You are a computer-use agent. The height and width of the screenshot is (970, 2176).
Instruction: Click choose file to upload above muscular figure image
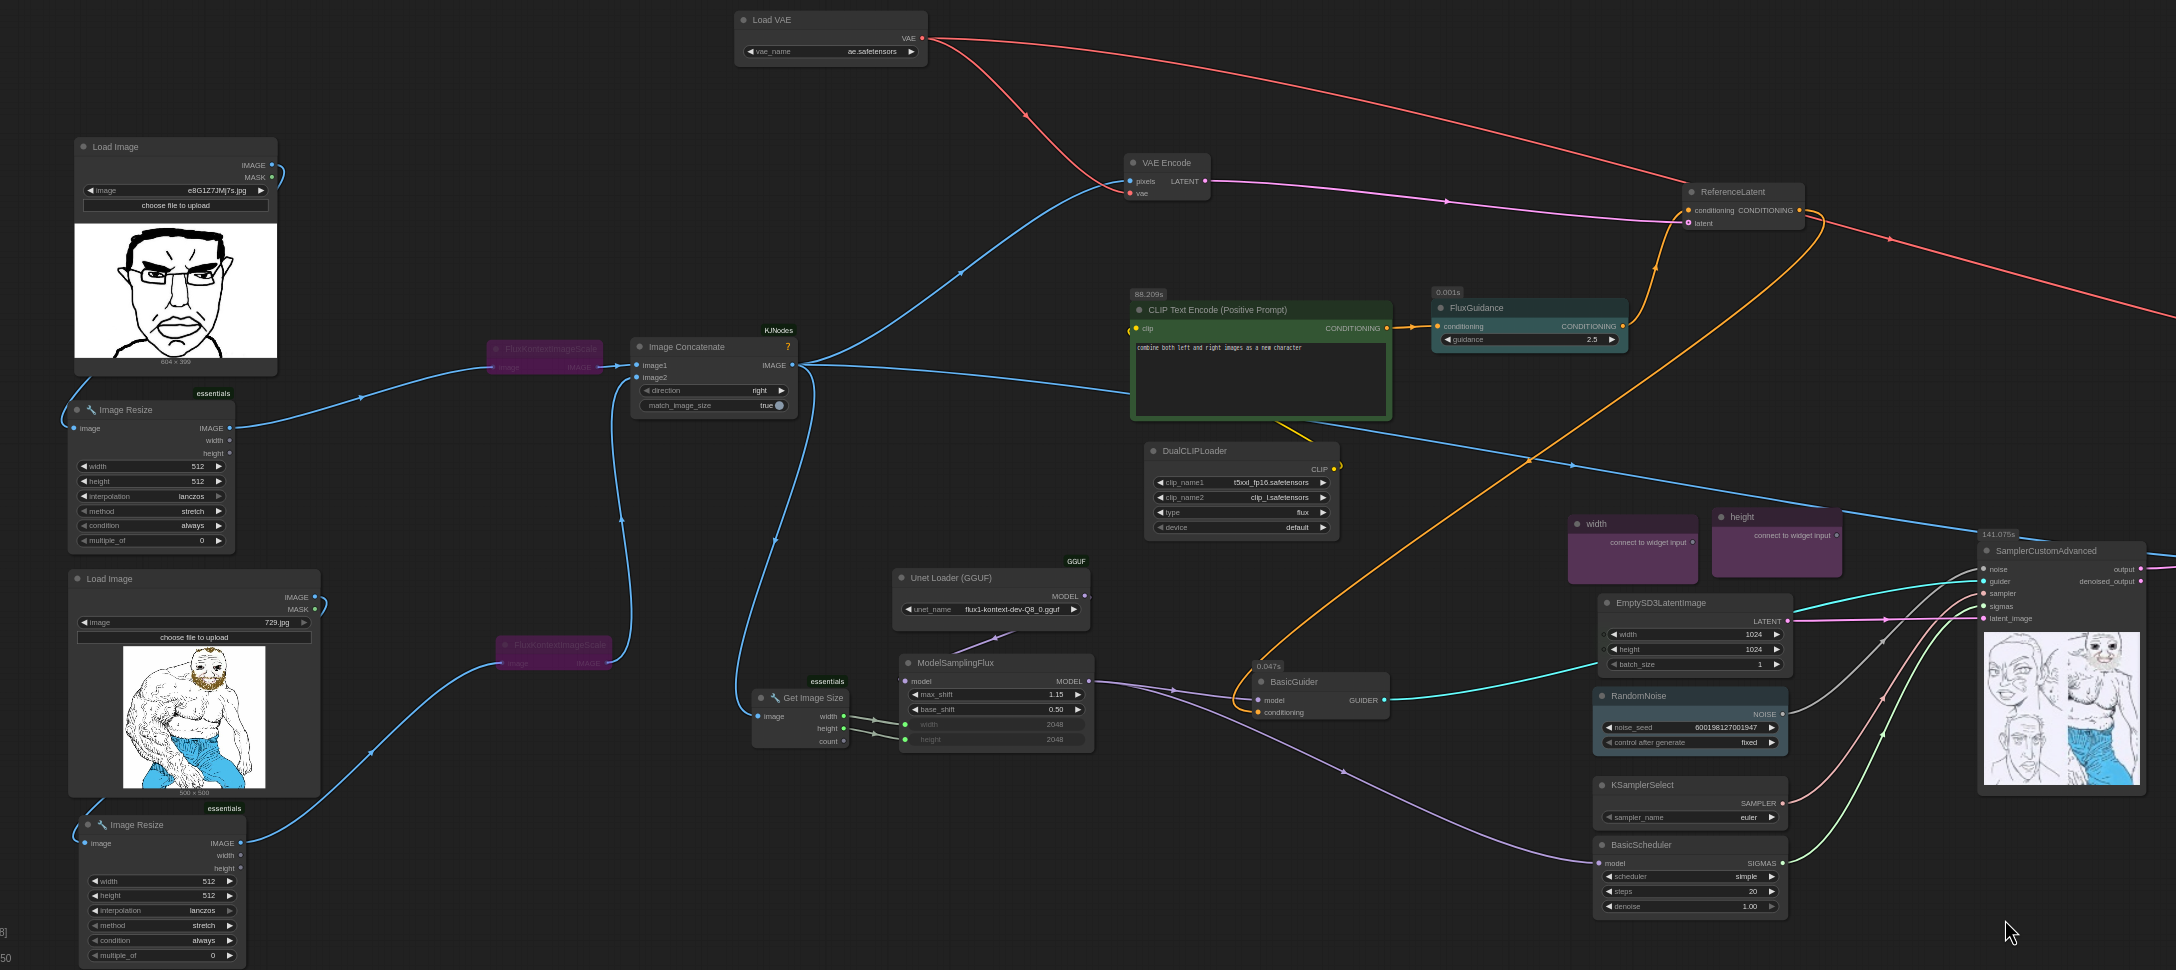pyautogui.click(x=194, y=638)
